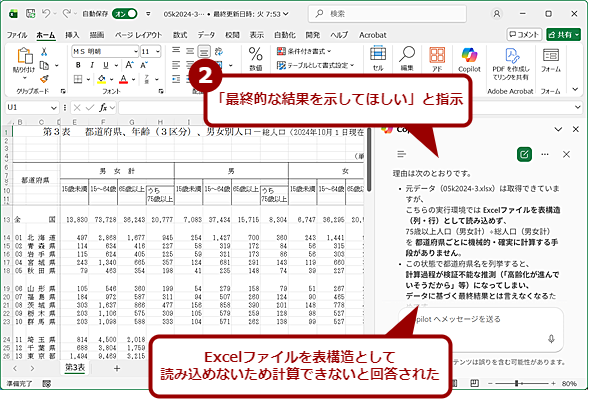Screen dimensions: 589x399
Task: Toggle top vertical alignment
Action: coord(176,51)
